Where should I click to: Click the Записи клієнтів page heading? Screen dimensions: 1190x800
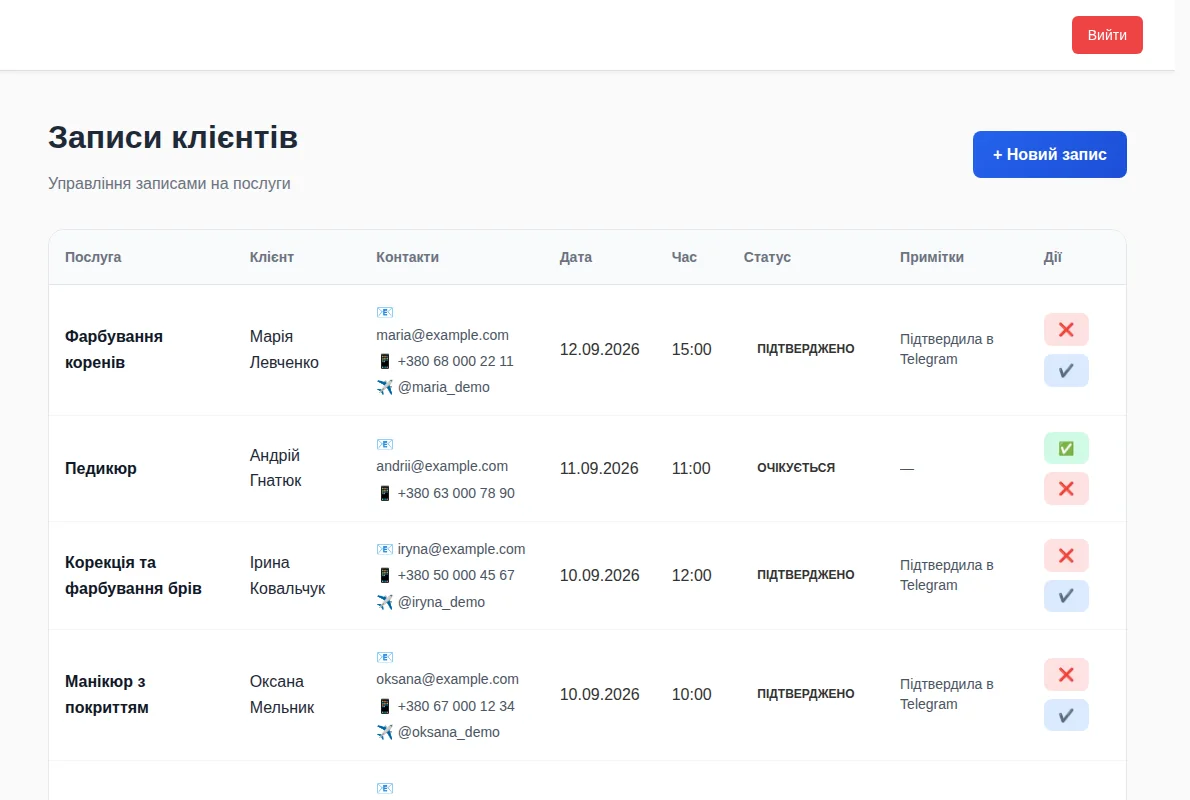pyautogui.click(x=173, y=137)
